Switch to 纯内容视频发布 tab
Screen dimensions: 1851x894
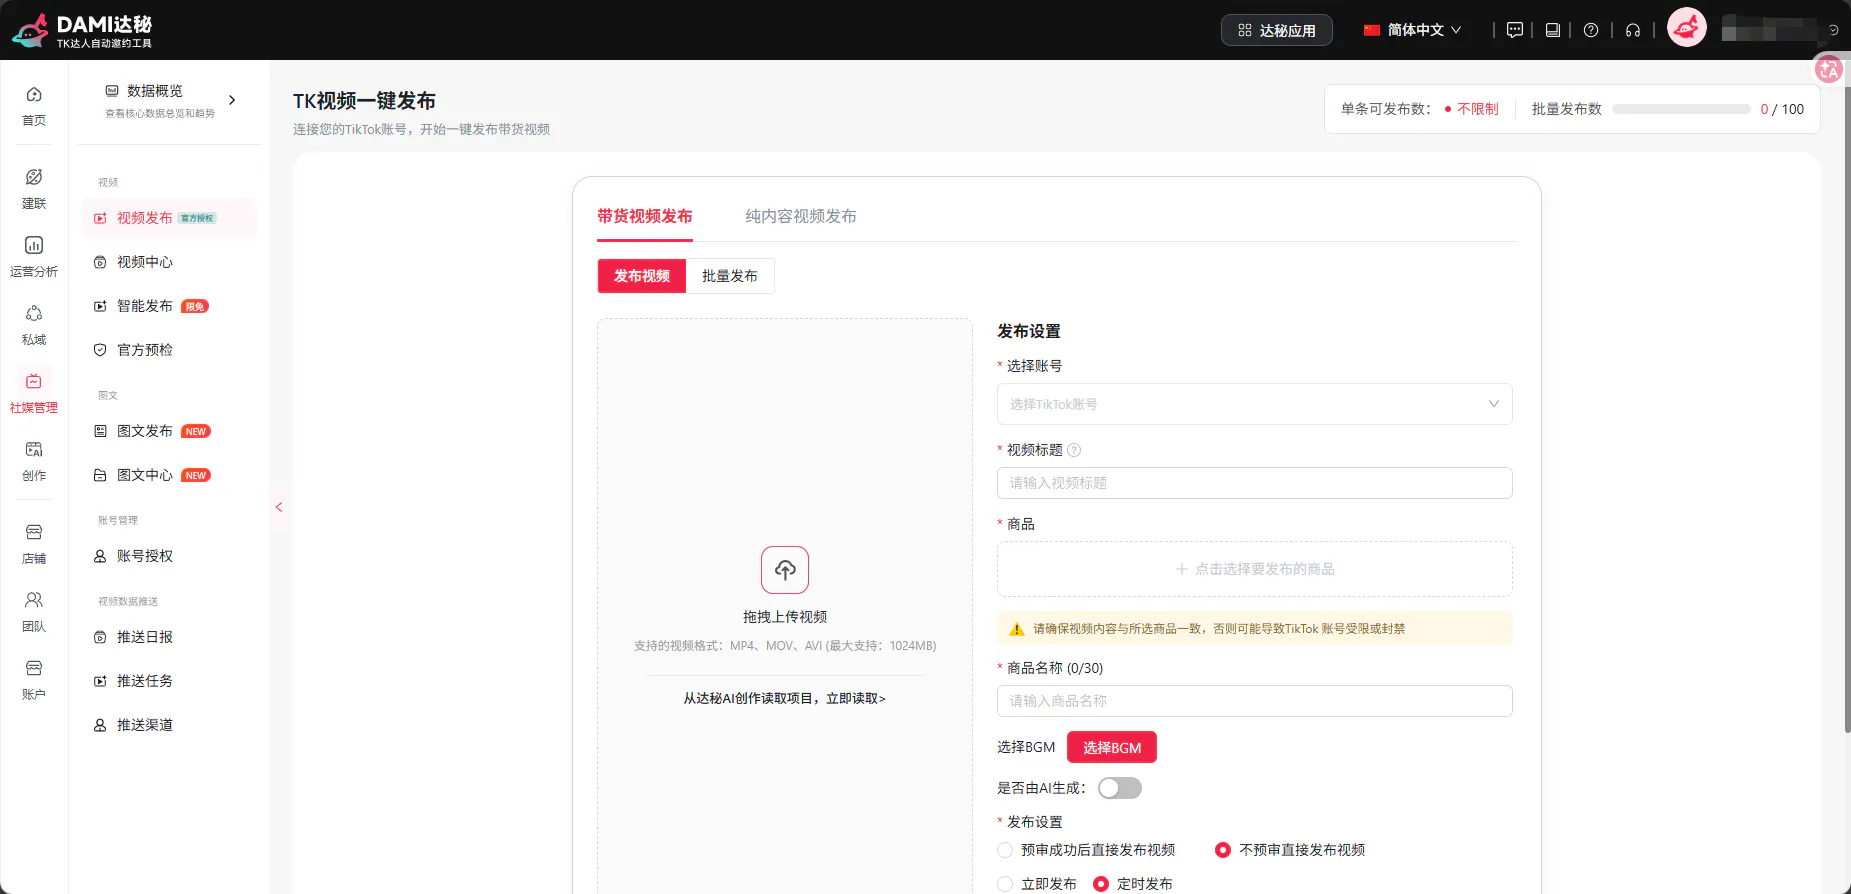tap(801, 216)
